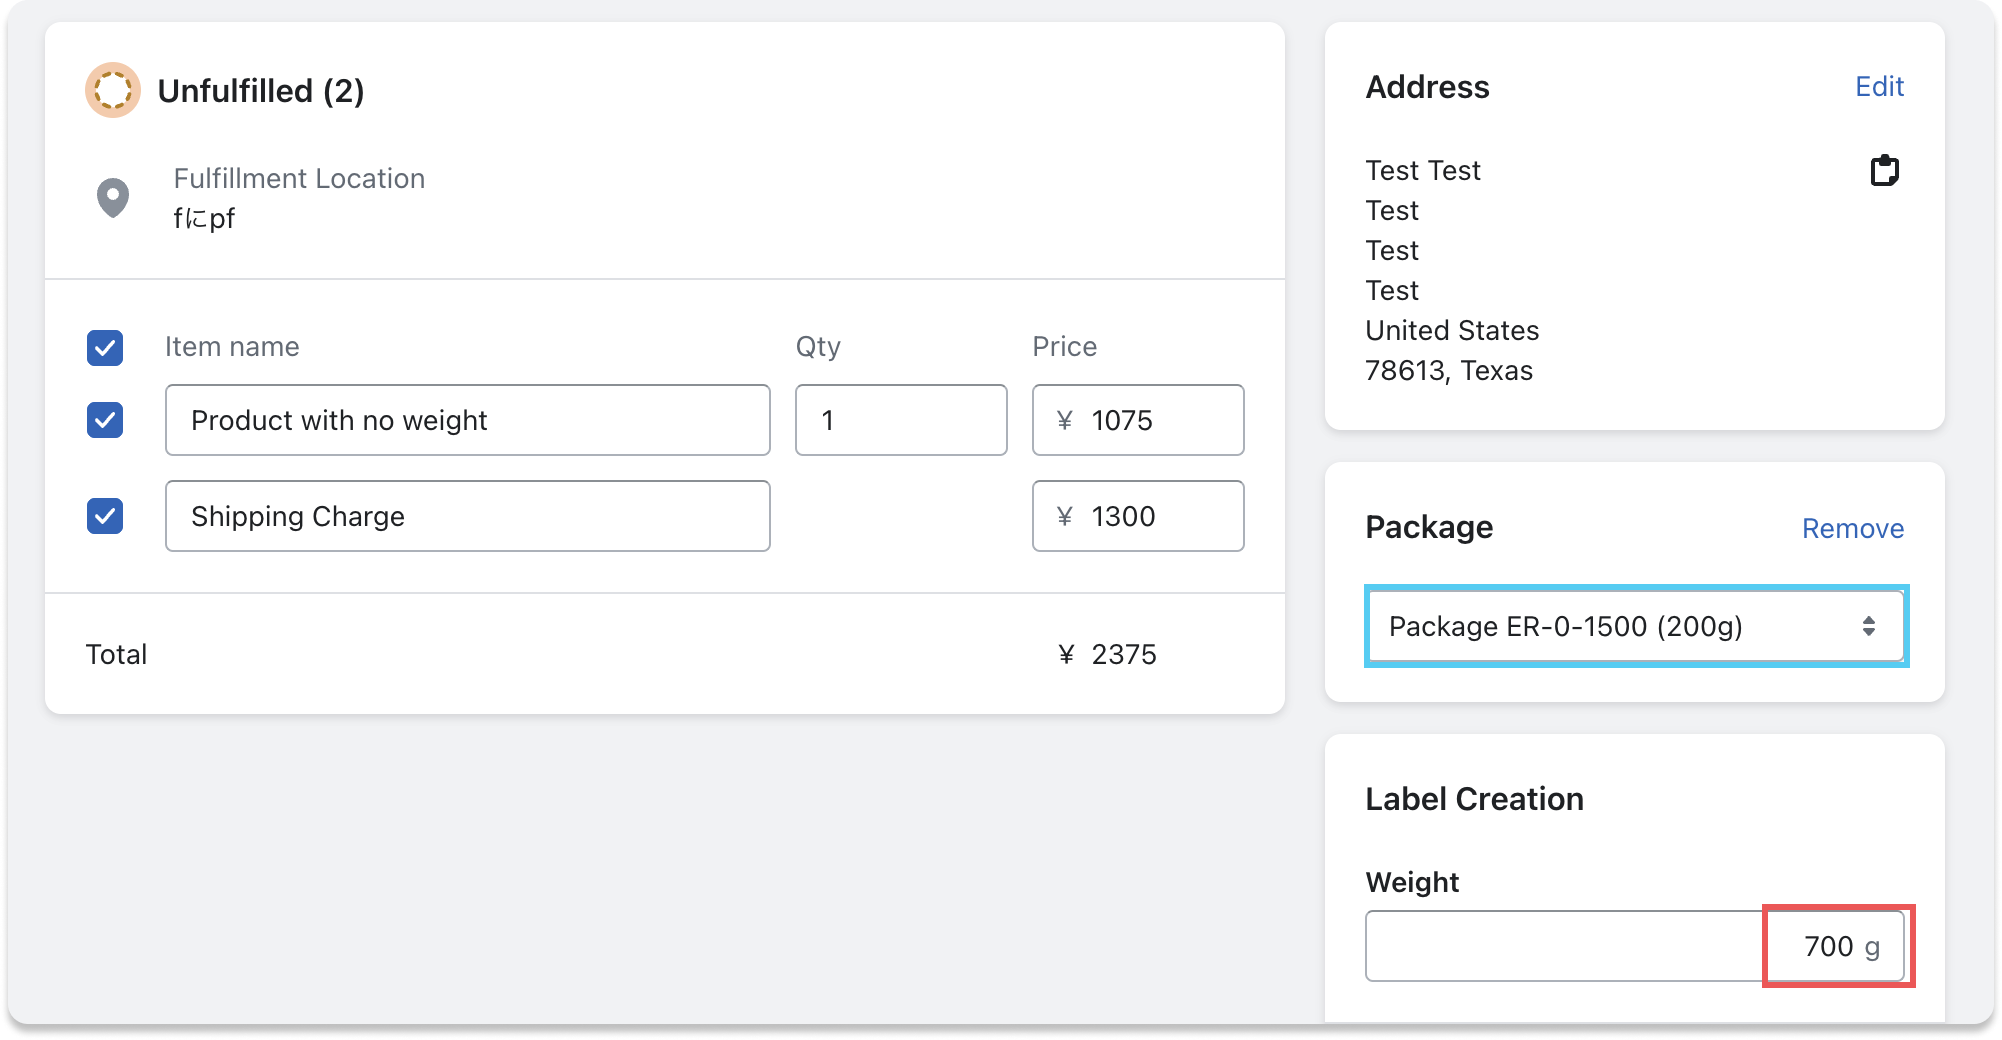Click the Test Test recipient name
This screenshot has width=2002, height=1040.
pyautogui.click(x=1422, y=171)
